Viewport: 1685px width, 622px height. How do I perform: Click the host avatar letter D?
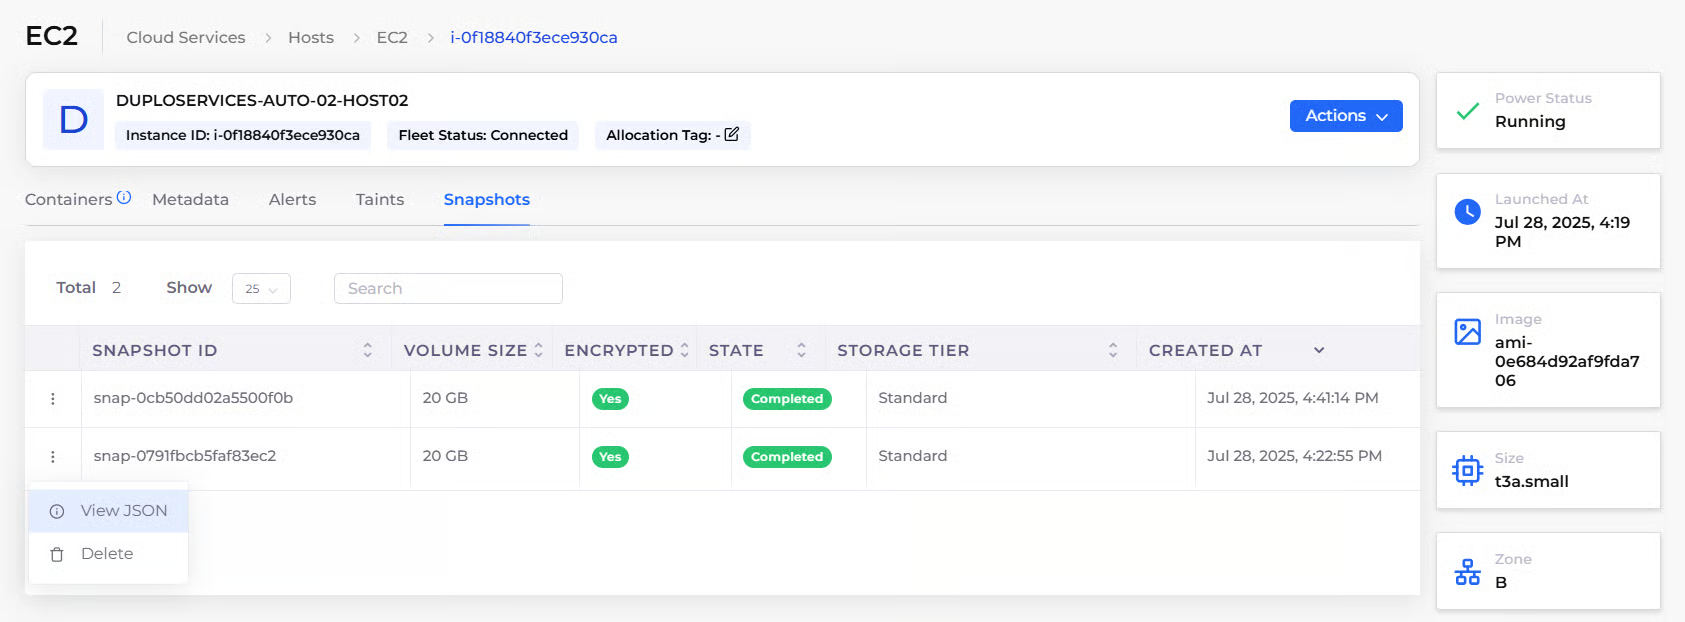point(74,120)
